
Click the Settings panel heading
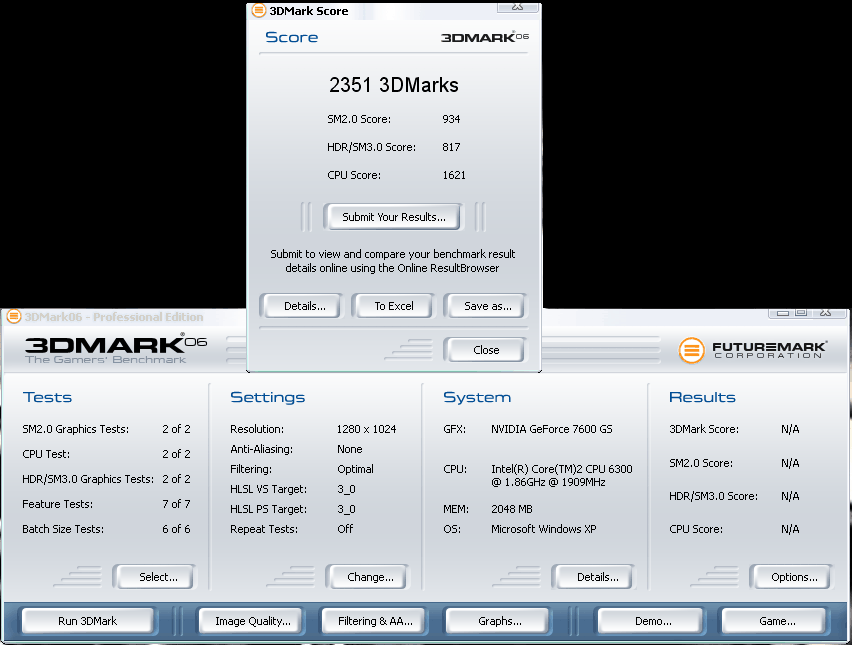267,397
